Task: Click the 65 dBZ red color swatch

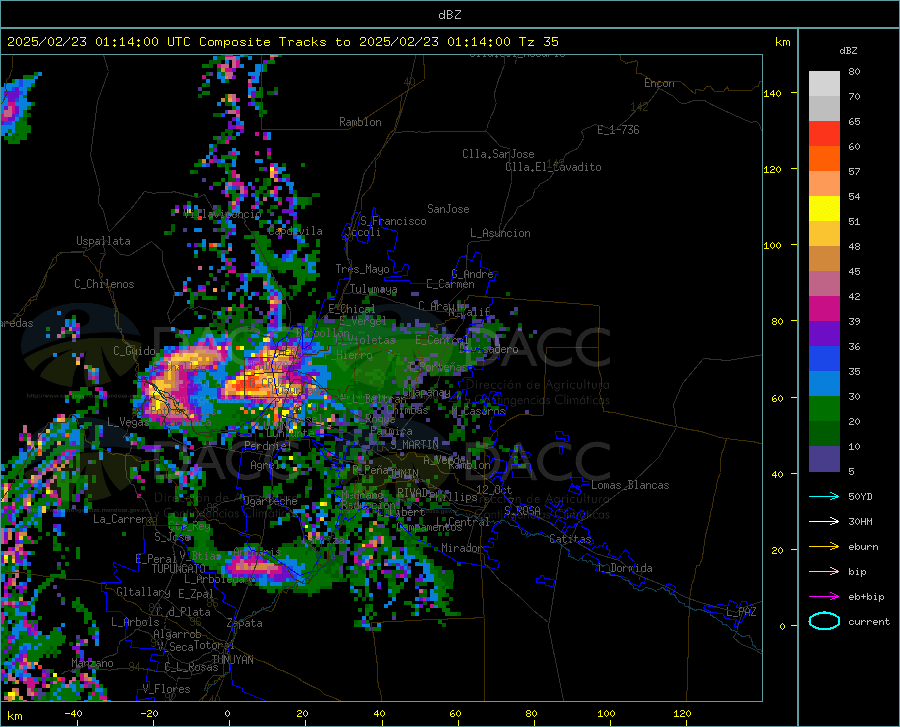Action: (824, 133)
